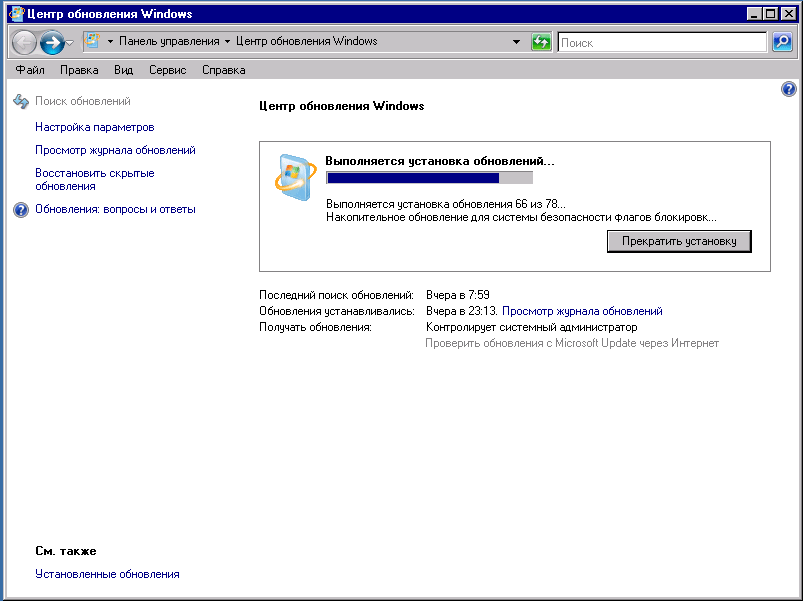Maximize the Windows Update window

[x=771, y=14]
